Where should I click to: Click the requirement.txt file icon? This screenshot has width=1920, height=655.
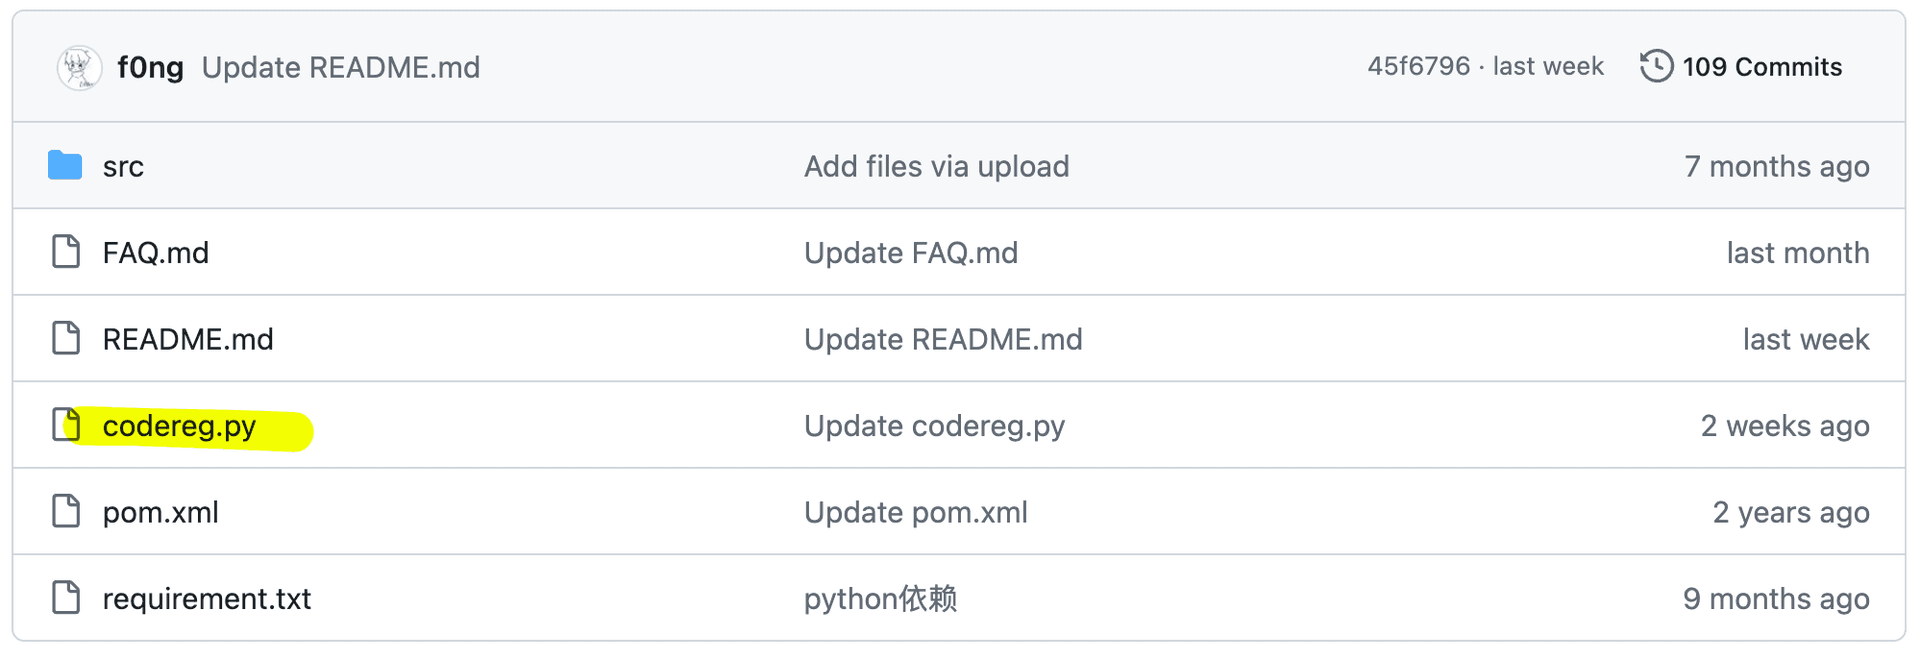click(x=66, y=598)
